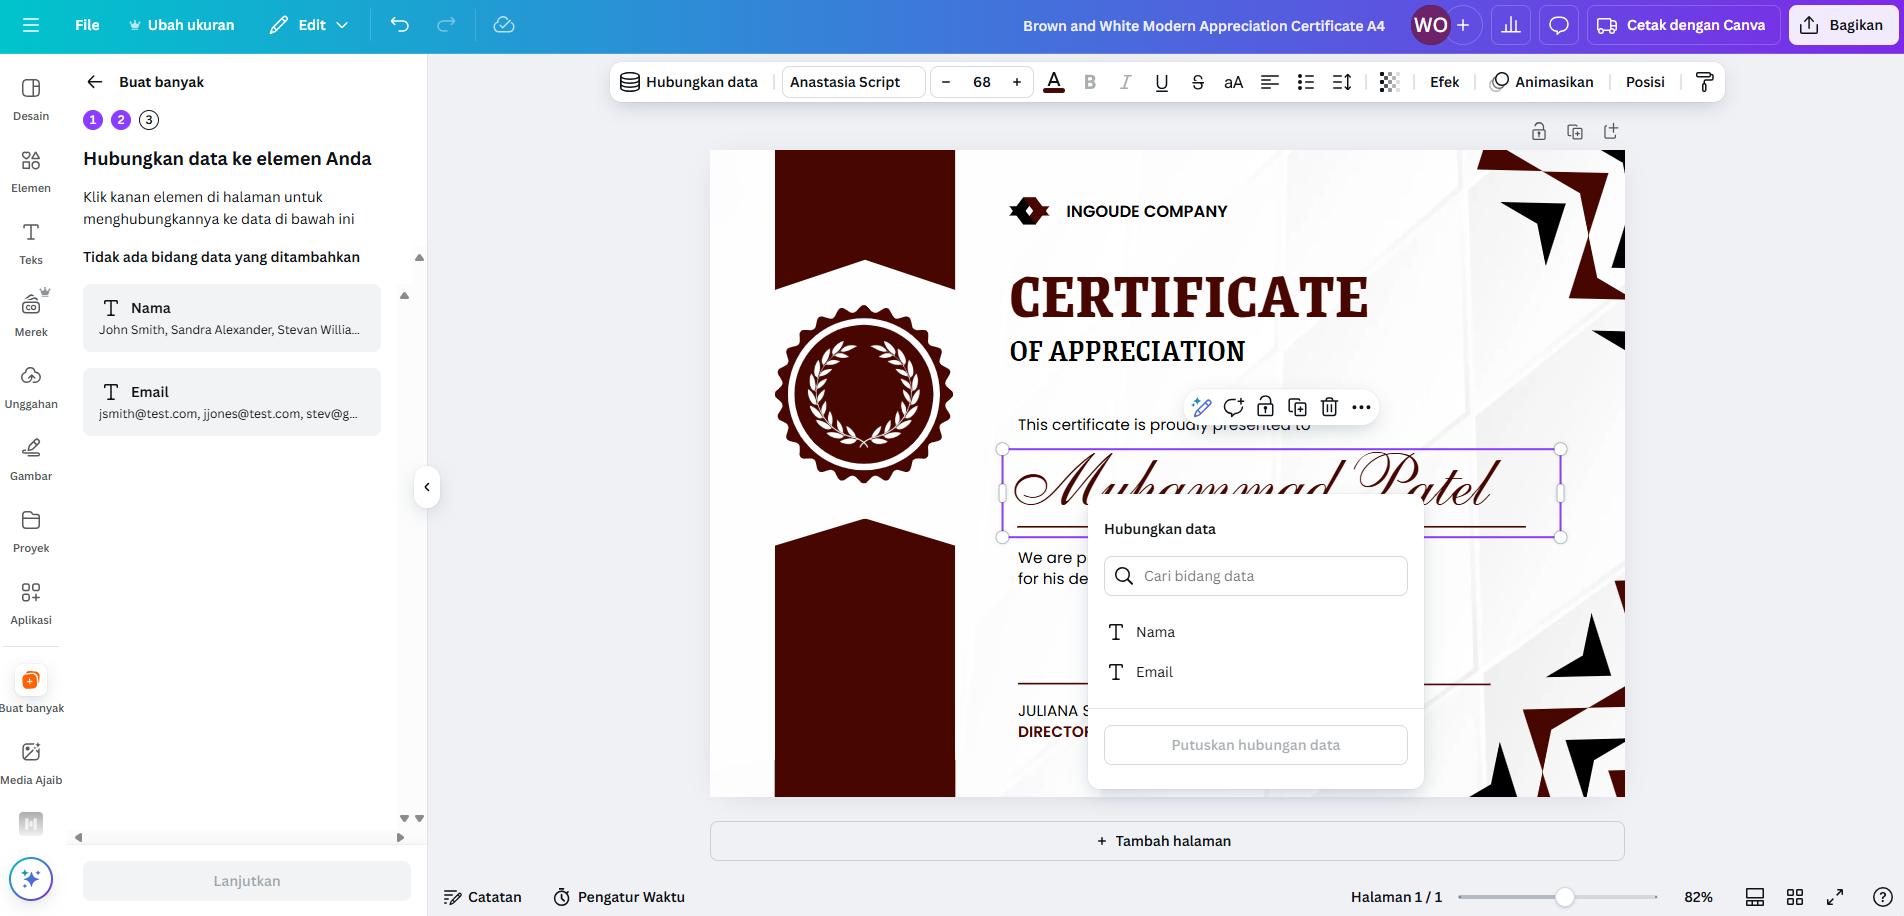Viewport: 1904px width, 916px height.
Task: Open the zoom percentage selector
Action: 1697,897
